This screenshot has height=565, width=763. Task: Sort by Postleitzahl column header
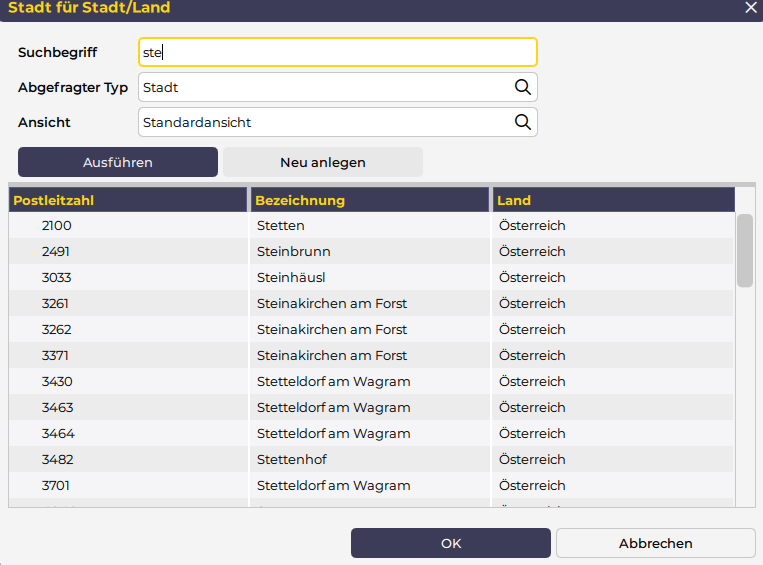128,200
